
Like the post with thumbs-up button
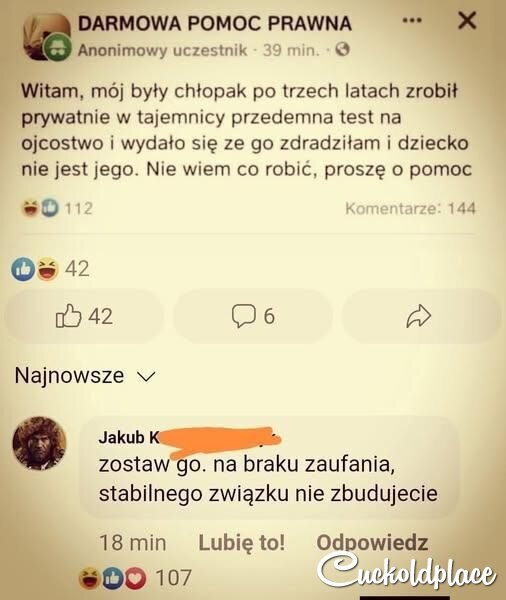[x=84, y=316]
